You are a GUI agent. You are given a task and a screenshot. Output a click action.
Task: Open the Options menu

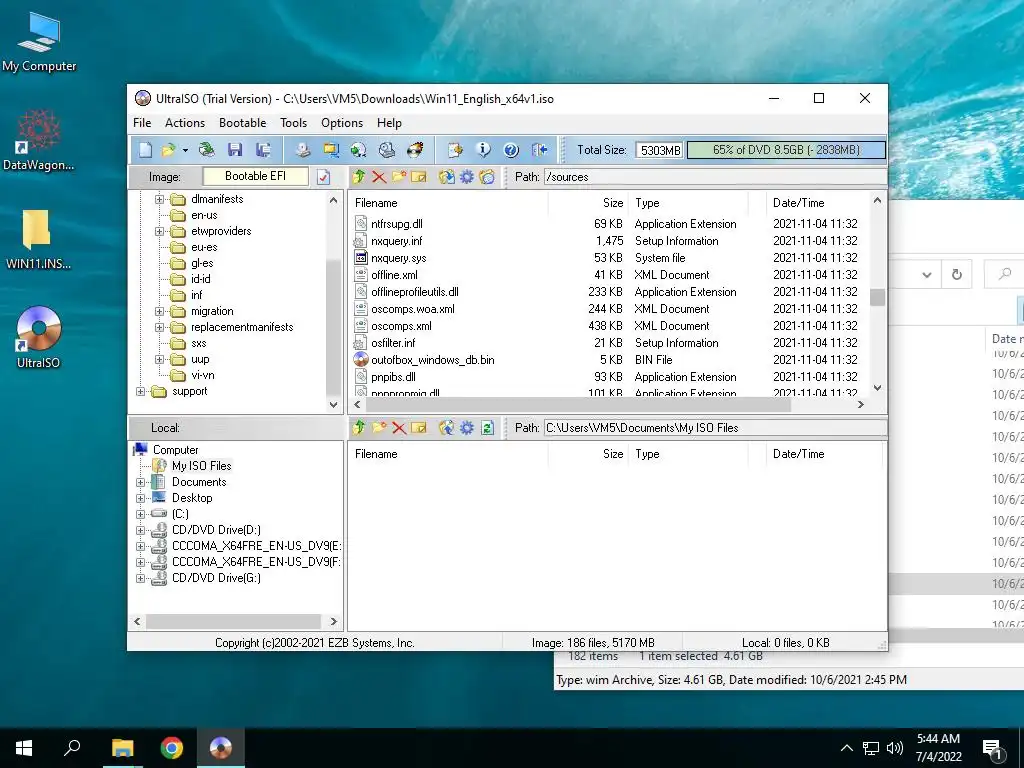[342, 123]
